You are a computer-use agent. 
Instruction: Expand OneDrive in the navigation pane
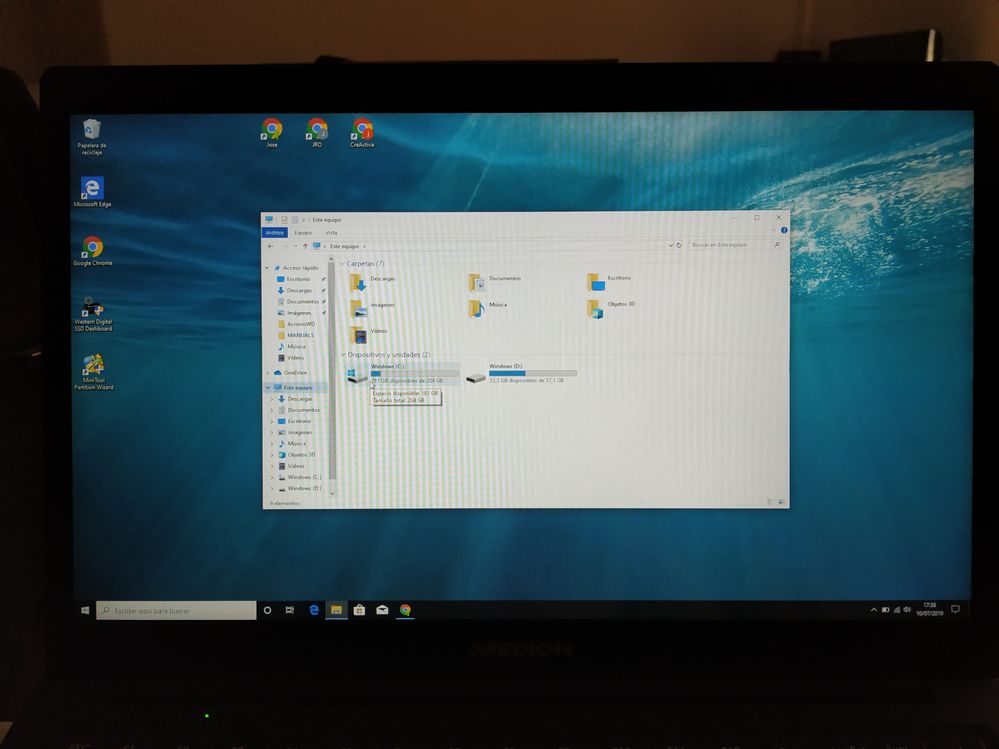pyautogui.click(x=268, y=373)
